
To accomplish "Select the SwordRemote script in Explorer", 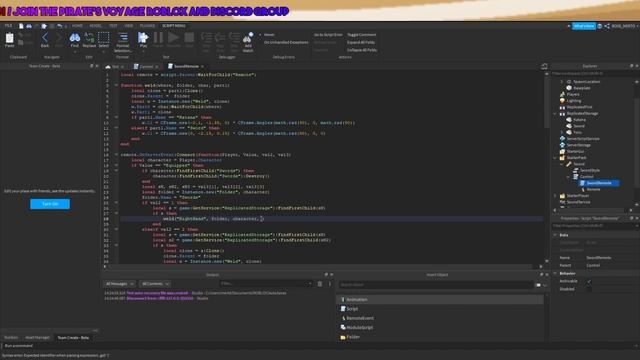I will coord(599,183).
